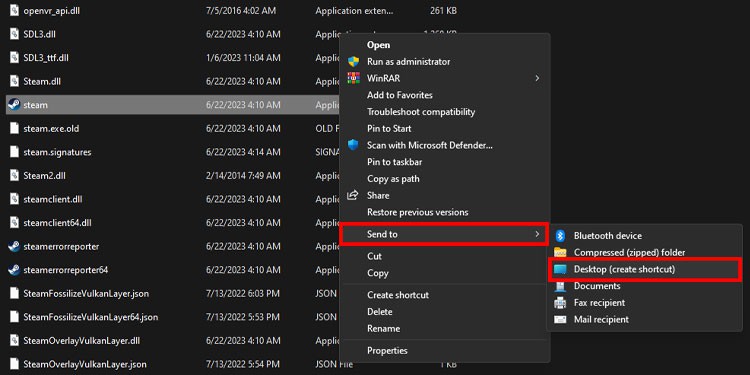Click the Fax recipient icon

tap(560, 303)
